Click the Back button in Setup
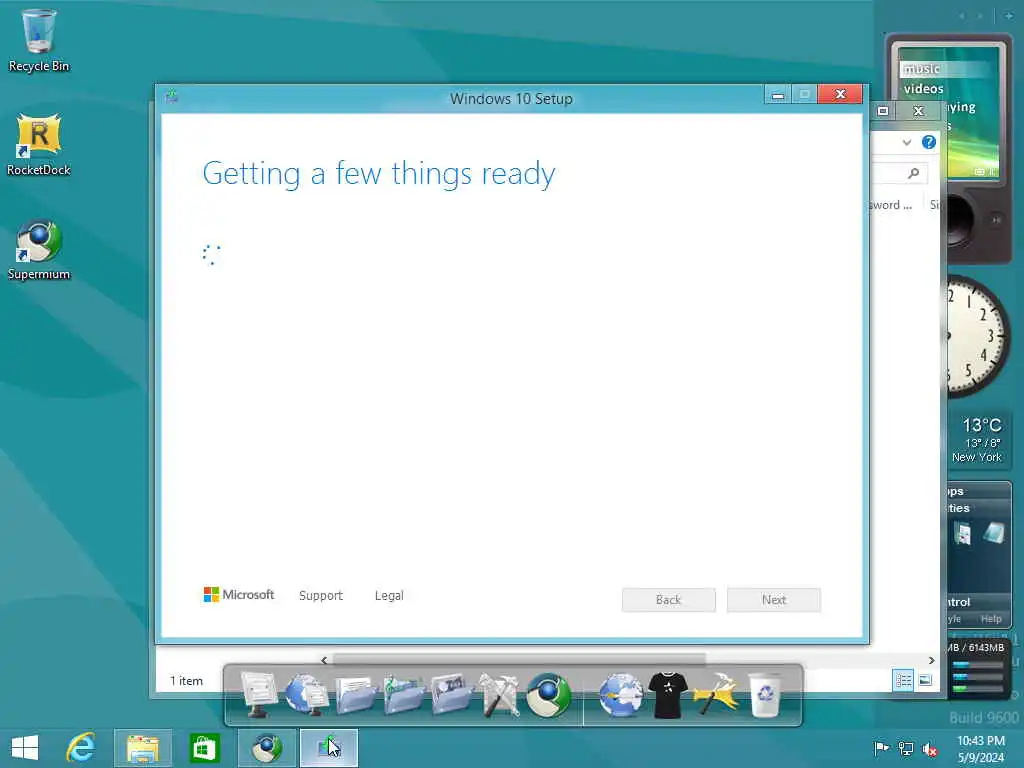 point(669,600)
